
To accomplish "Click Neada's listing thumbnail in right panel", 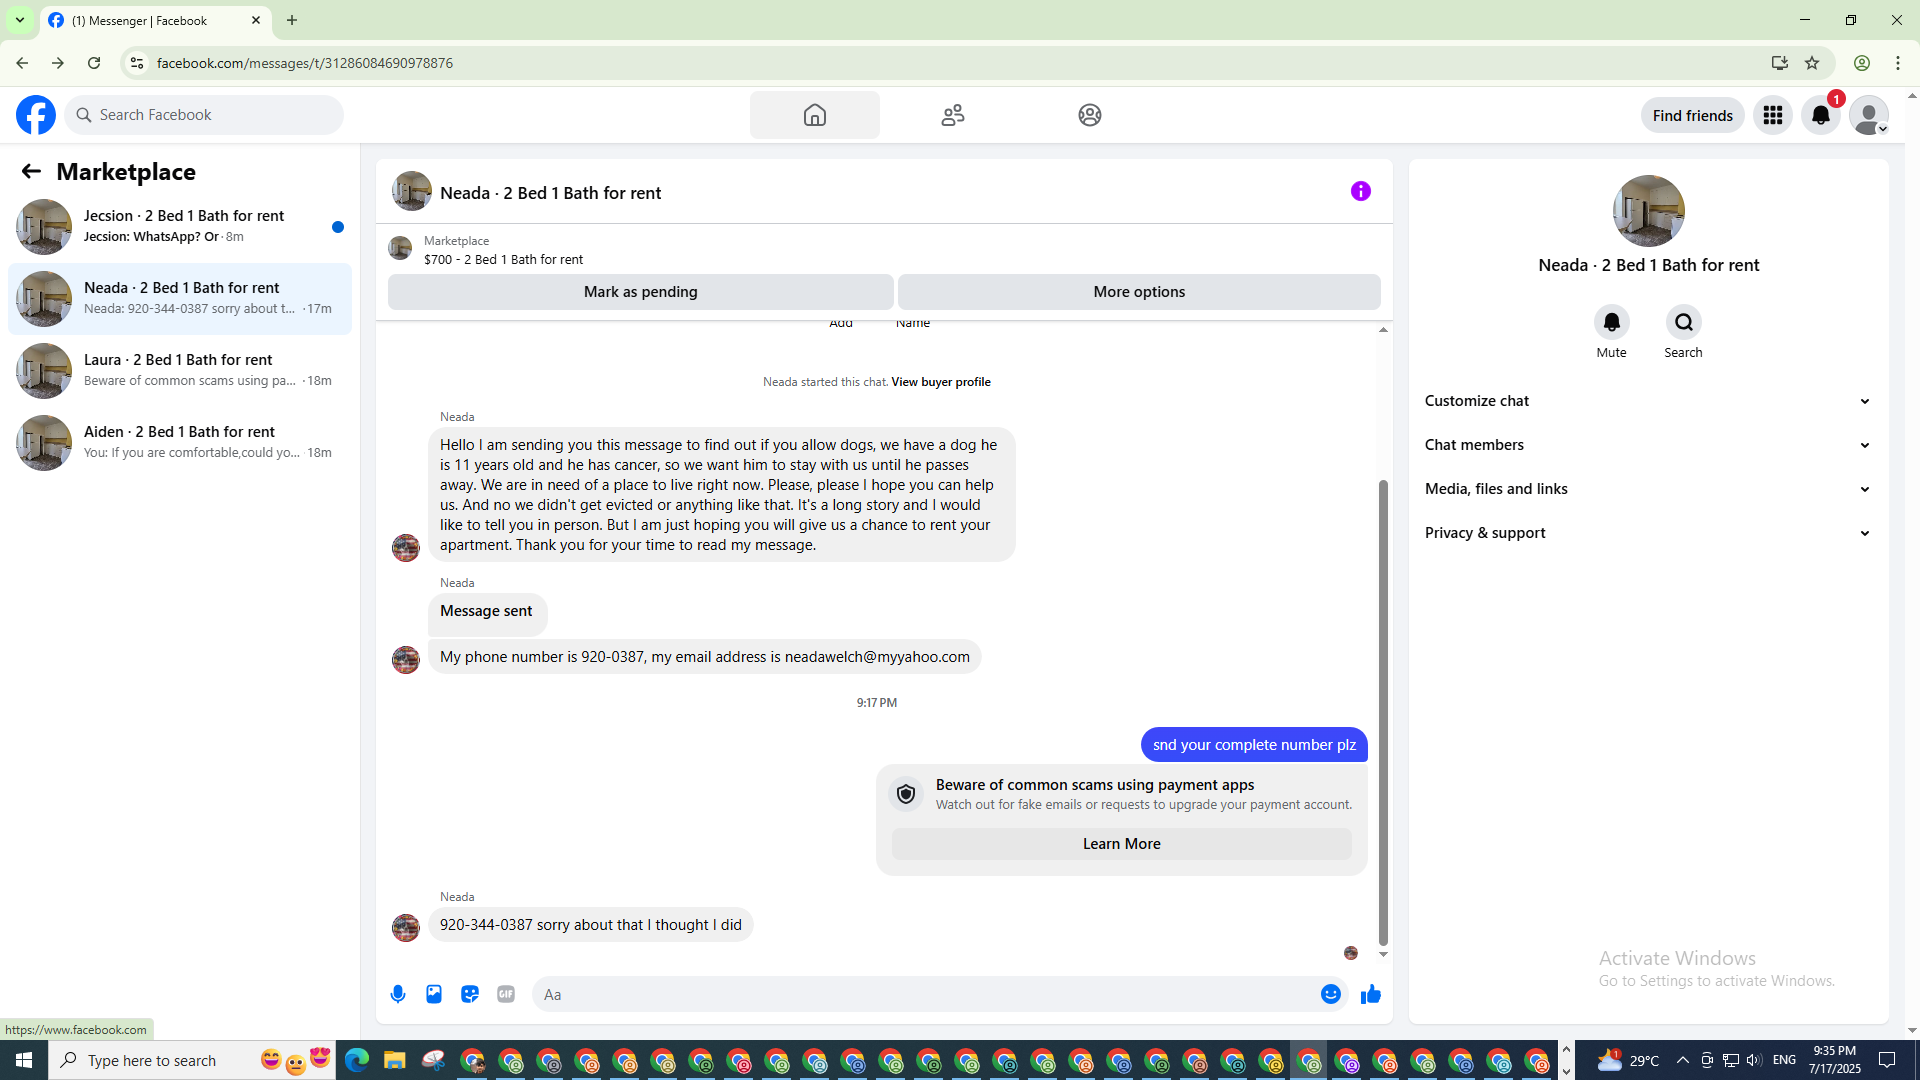I will click(1649, 211).
